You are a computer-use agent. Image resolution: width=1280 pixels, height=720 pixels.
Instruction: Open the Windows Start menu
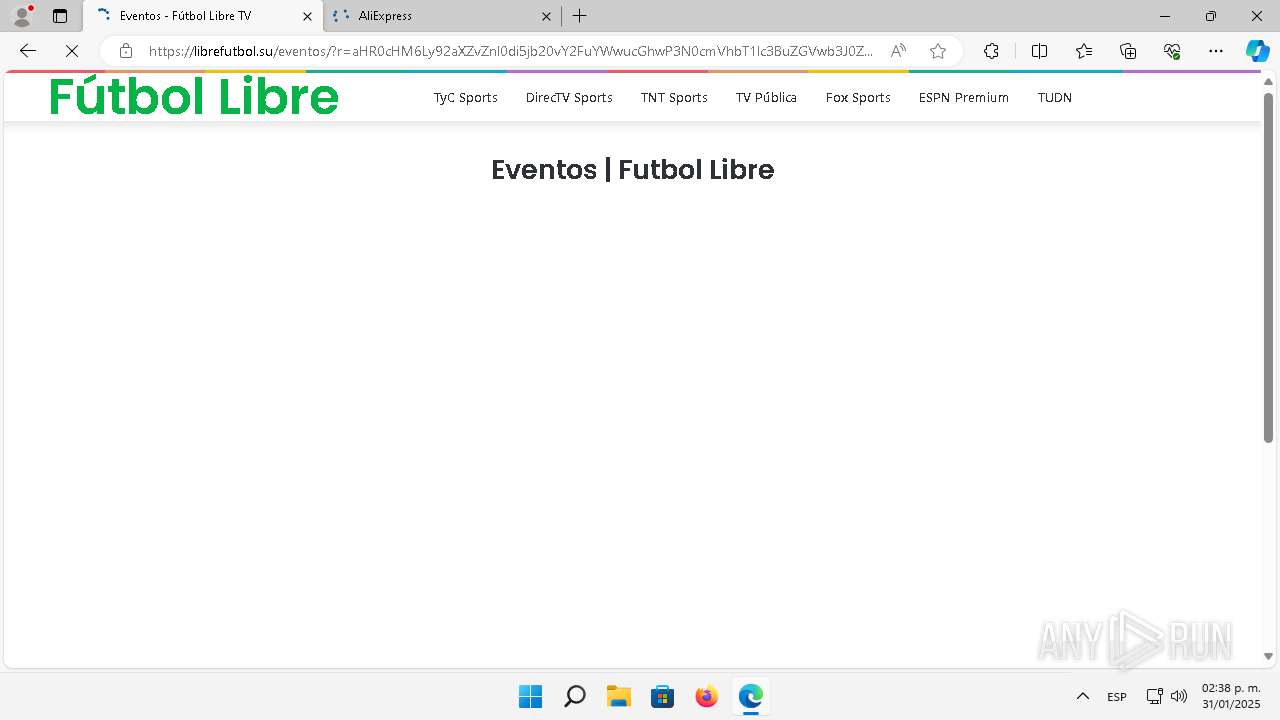(530, 696)
